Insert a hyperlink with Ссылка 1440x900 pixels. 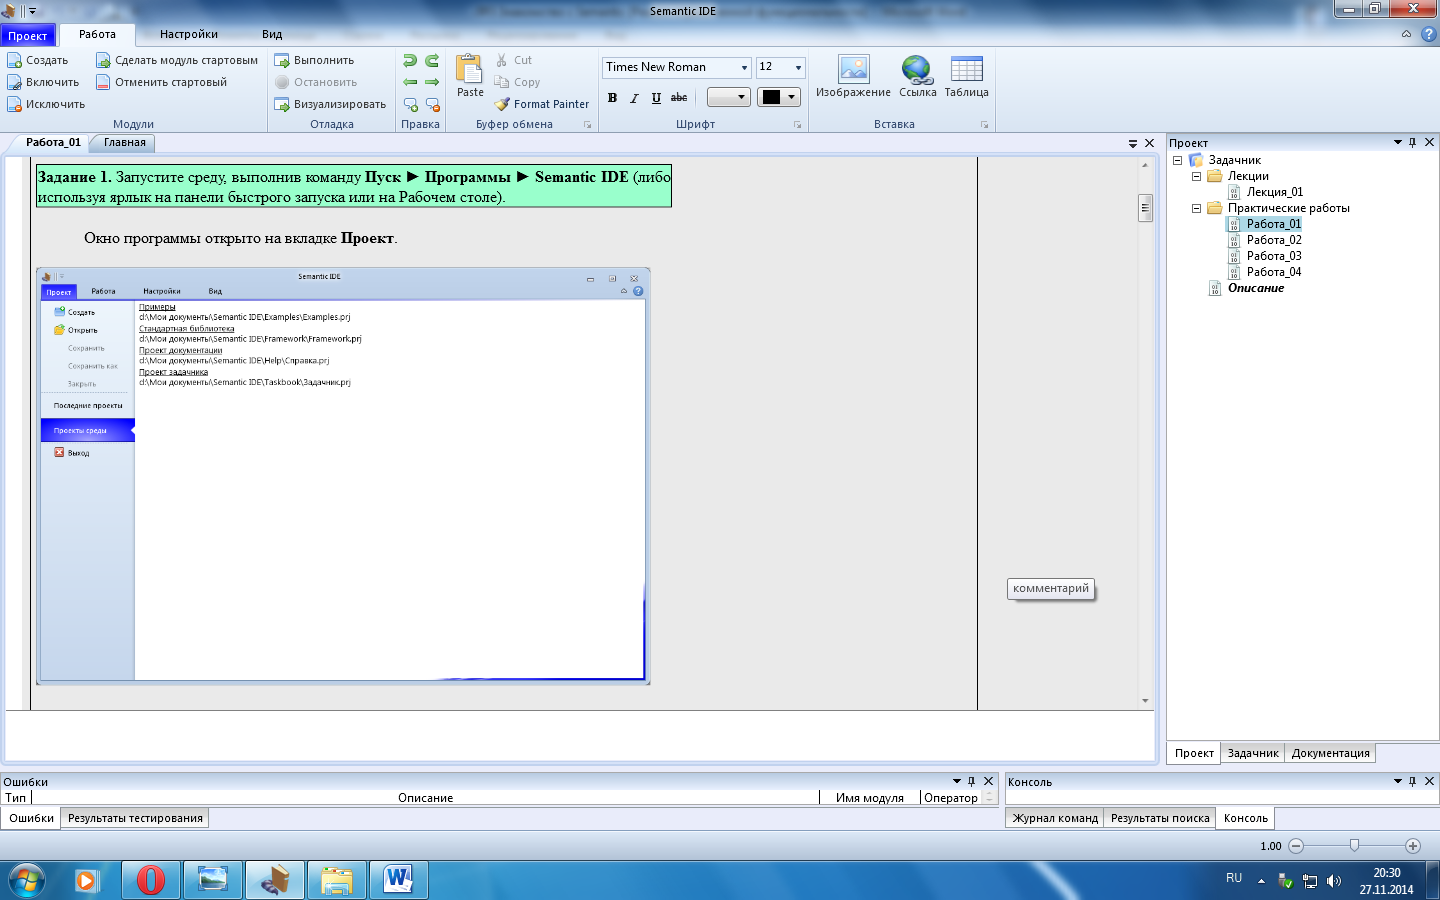click(918, 77)
